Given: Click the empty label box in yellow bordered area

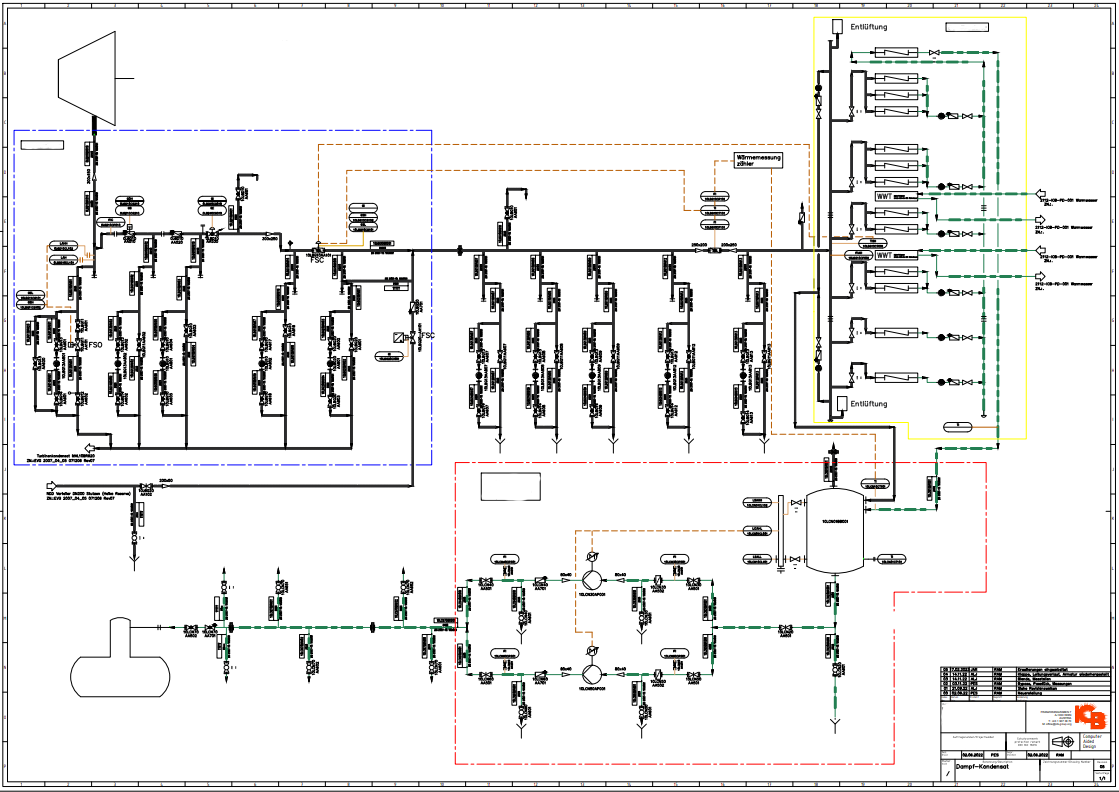Looking at the screenshot, I should [x=967, y=27].
